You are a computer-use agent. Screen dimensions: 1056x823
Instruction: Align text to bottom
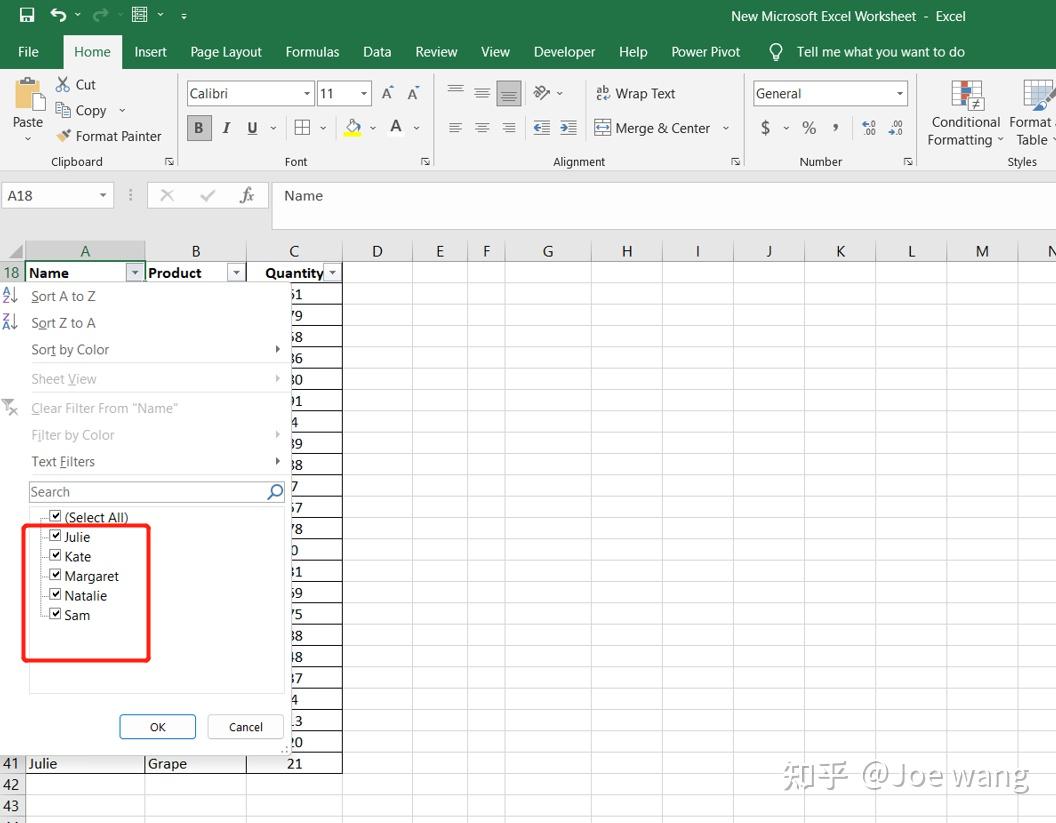509,93
